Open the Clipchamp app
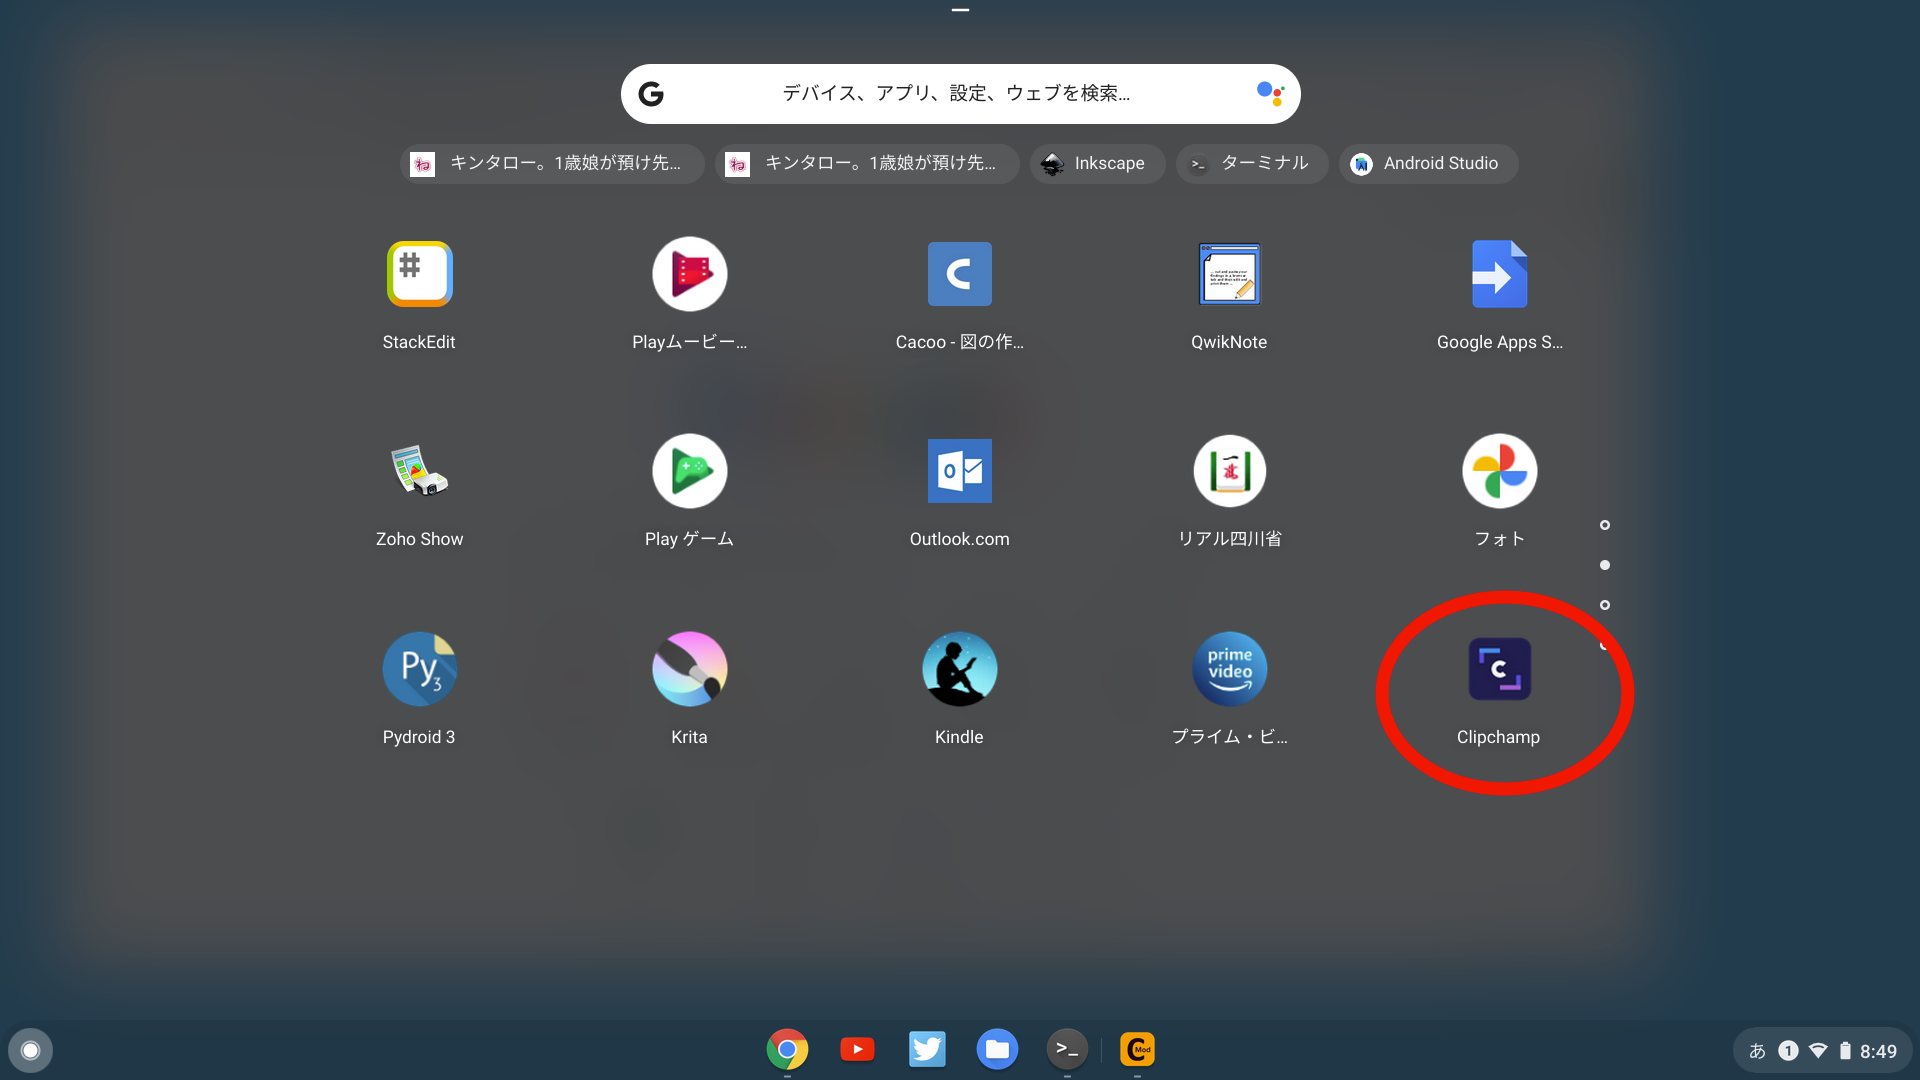 pos(1499,670)
